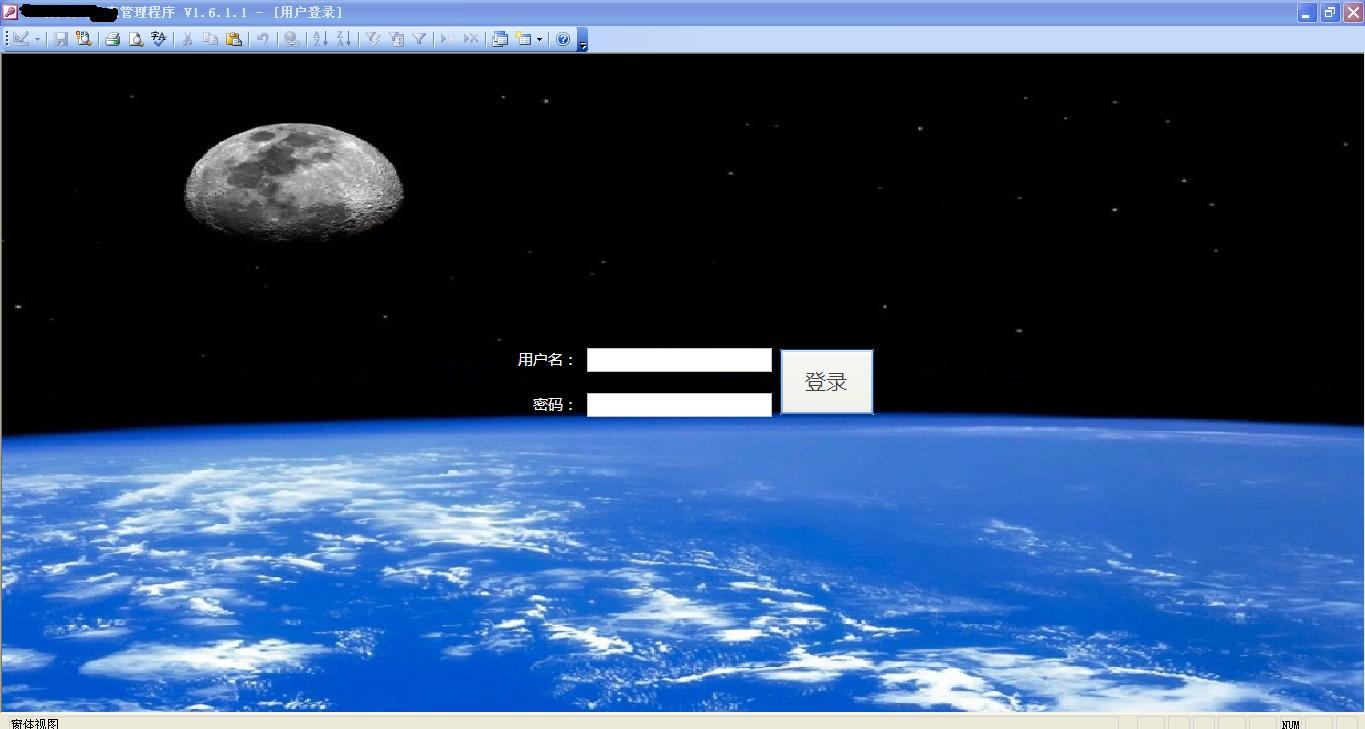Sort ascending with the A-Z icon
The width and height of the screenshot is (1365, 729).
click(x=320, y=39)
